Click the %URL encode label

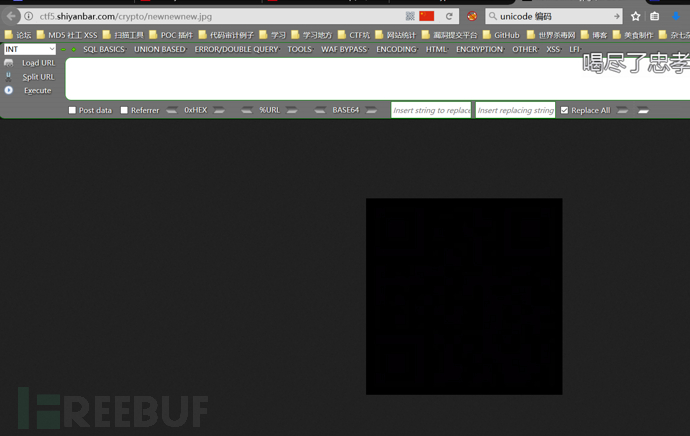pos(269,110)
